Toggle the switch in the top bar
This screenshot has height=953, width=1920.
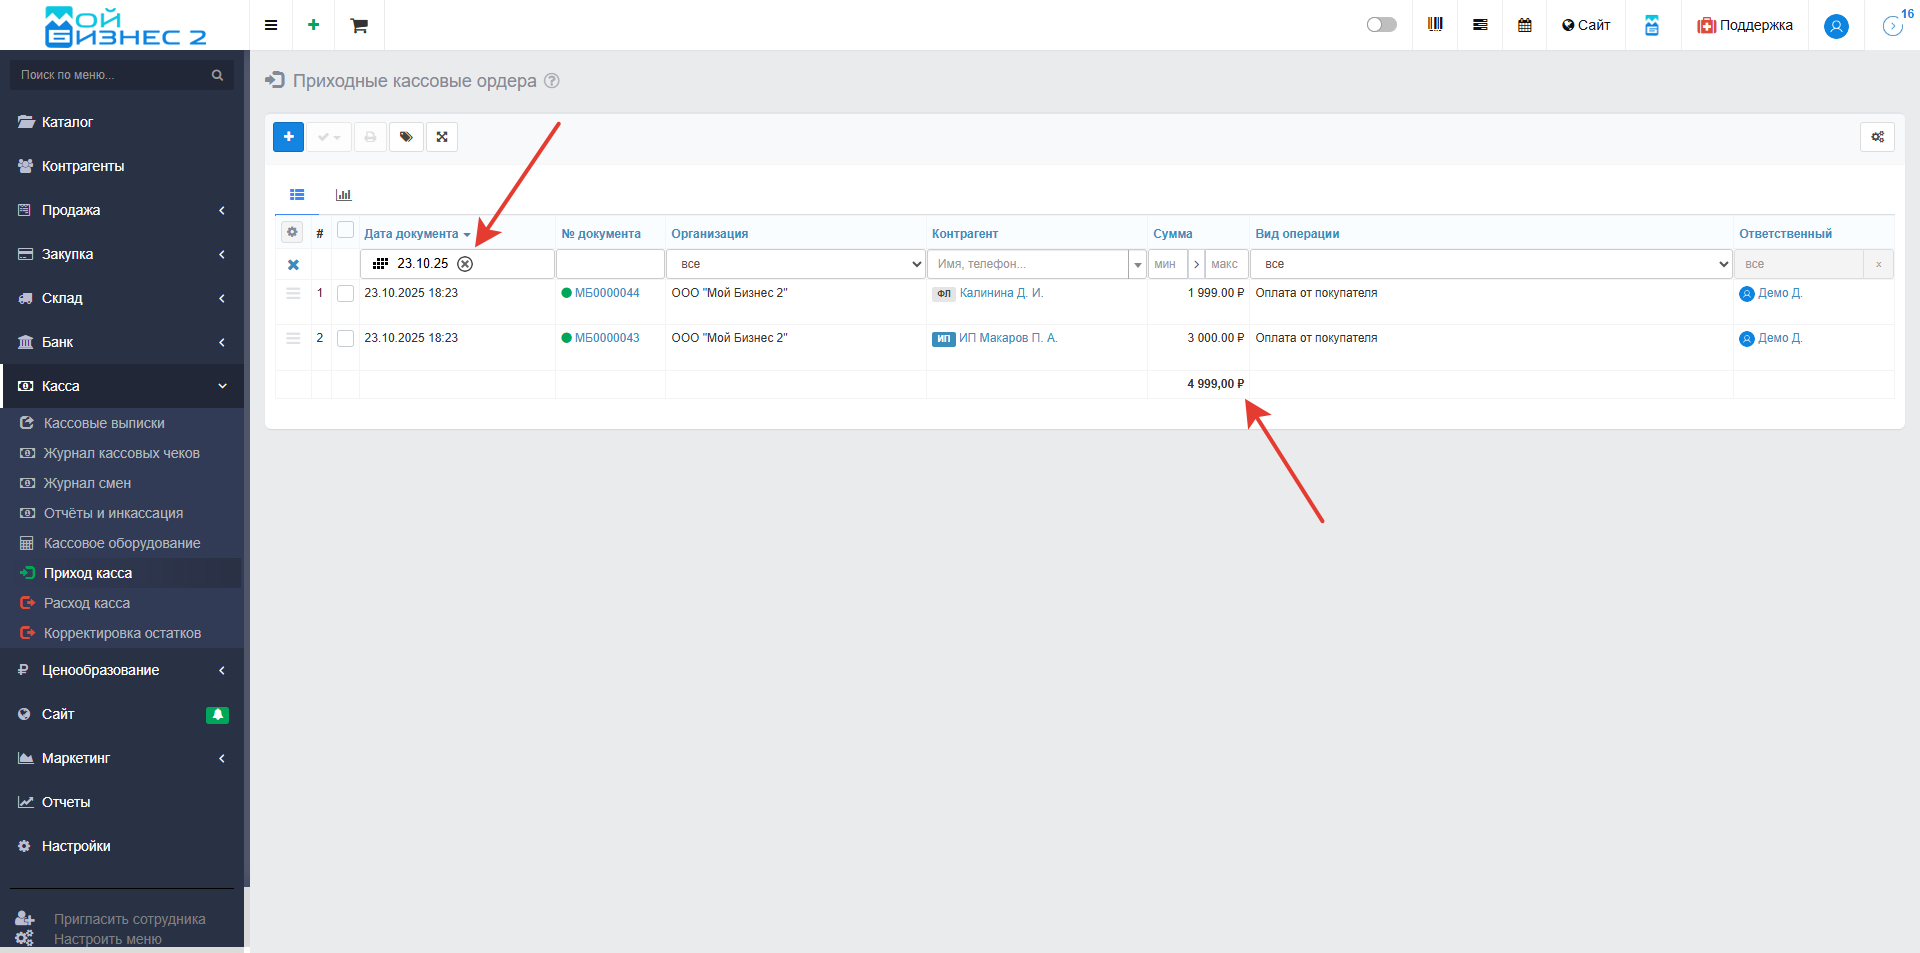tap(1381, 25)
